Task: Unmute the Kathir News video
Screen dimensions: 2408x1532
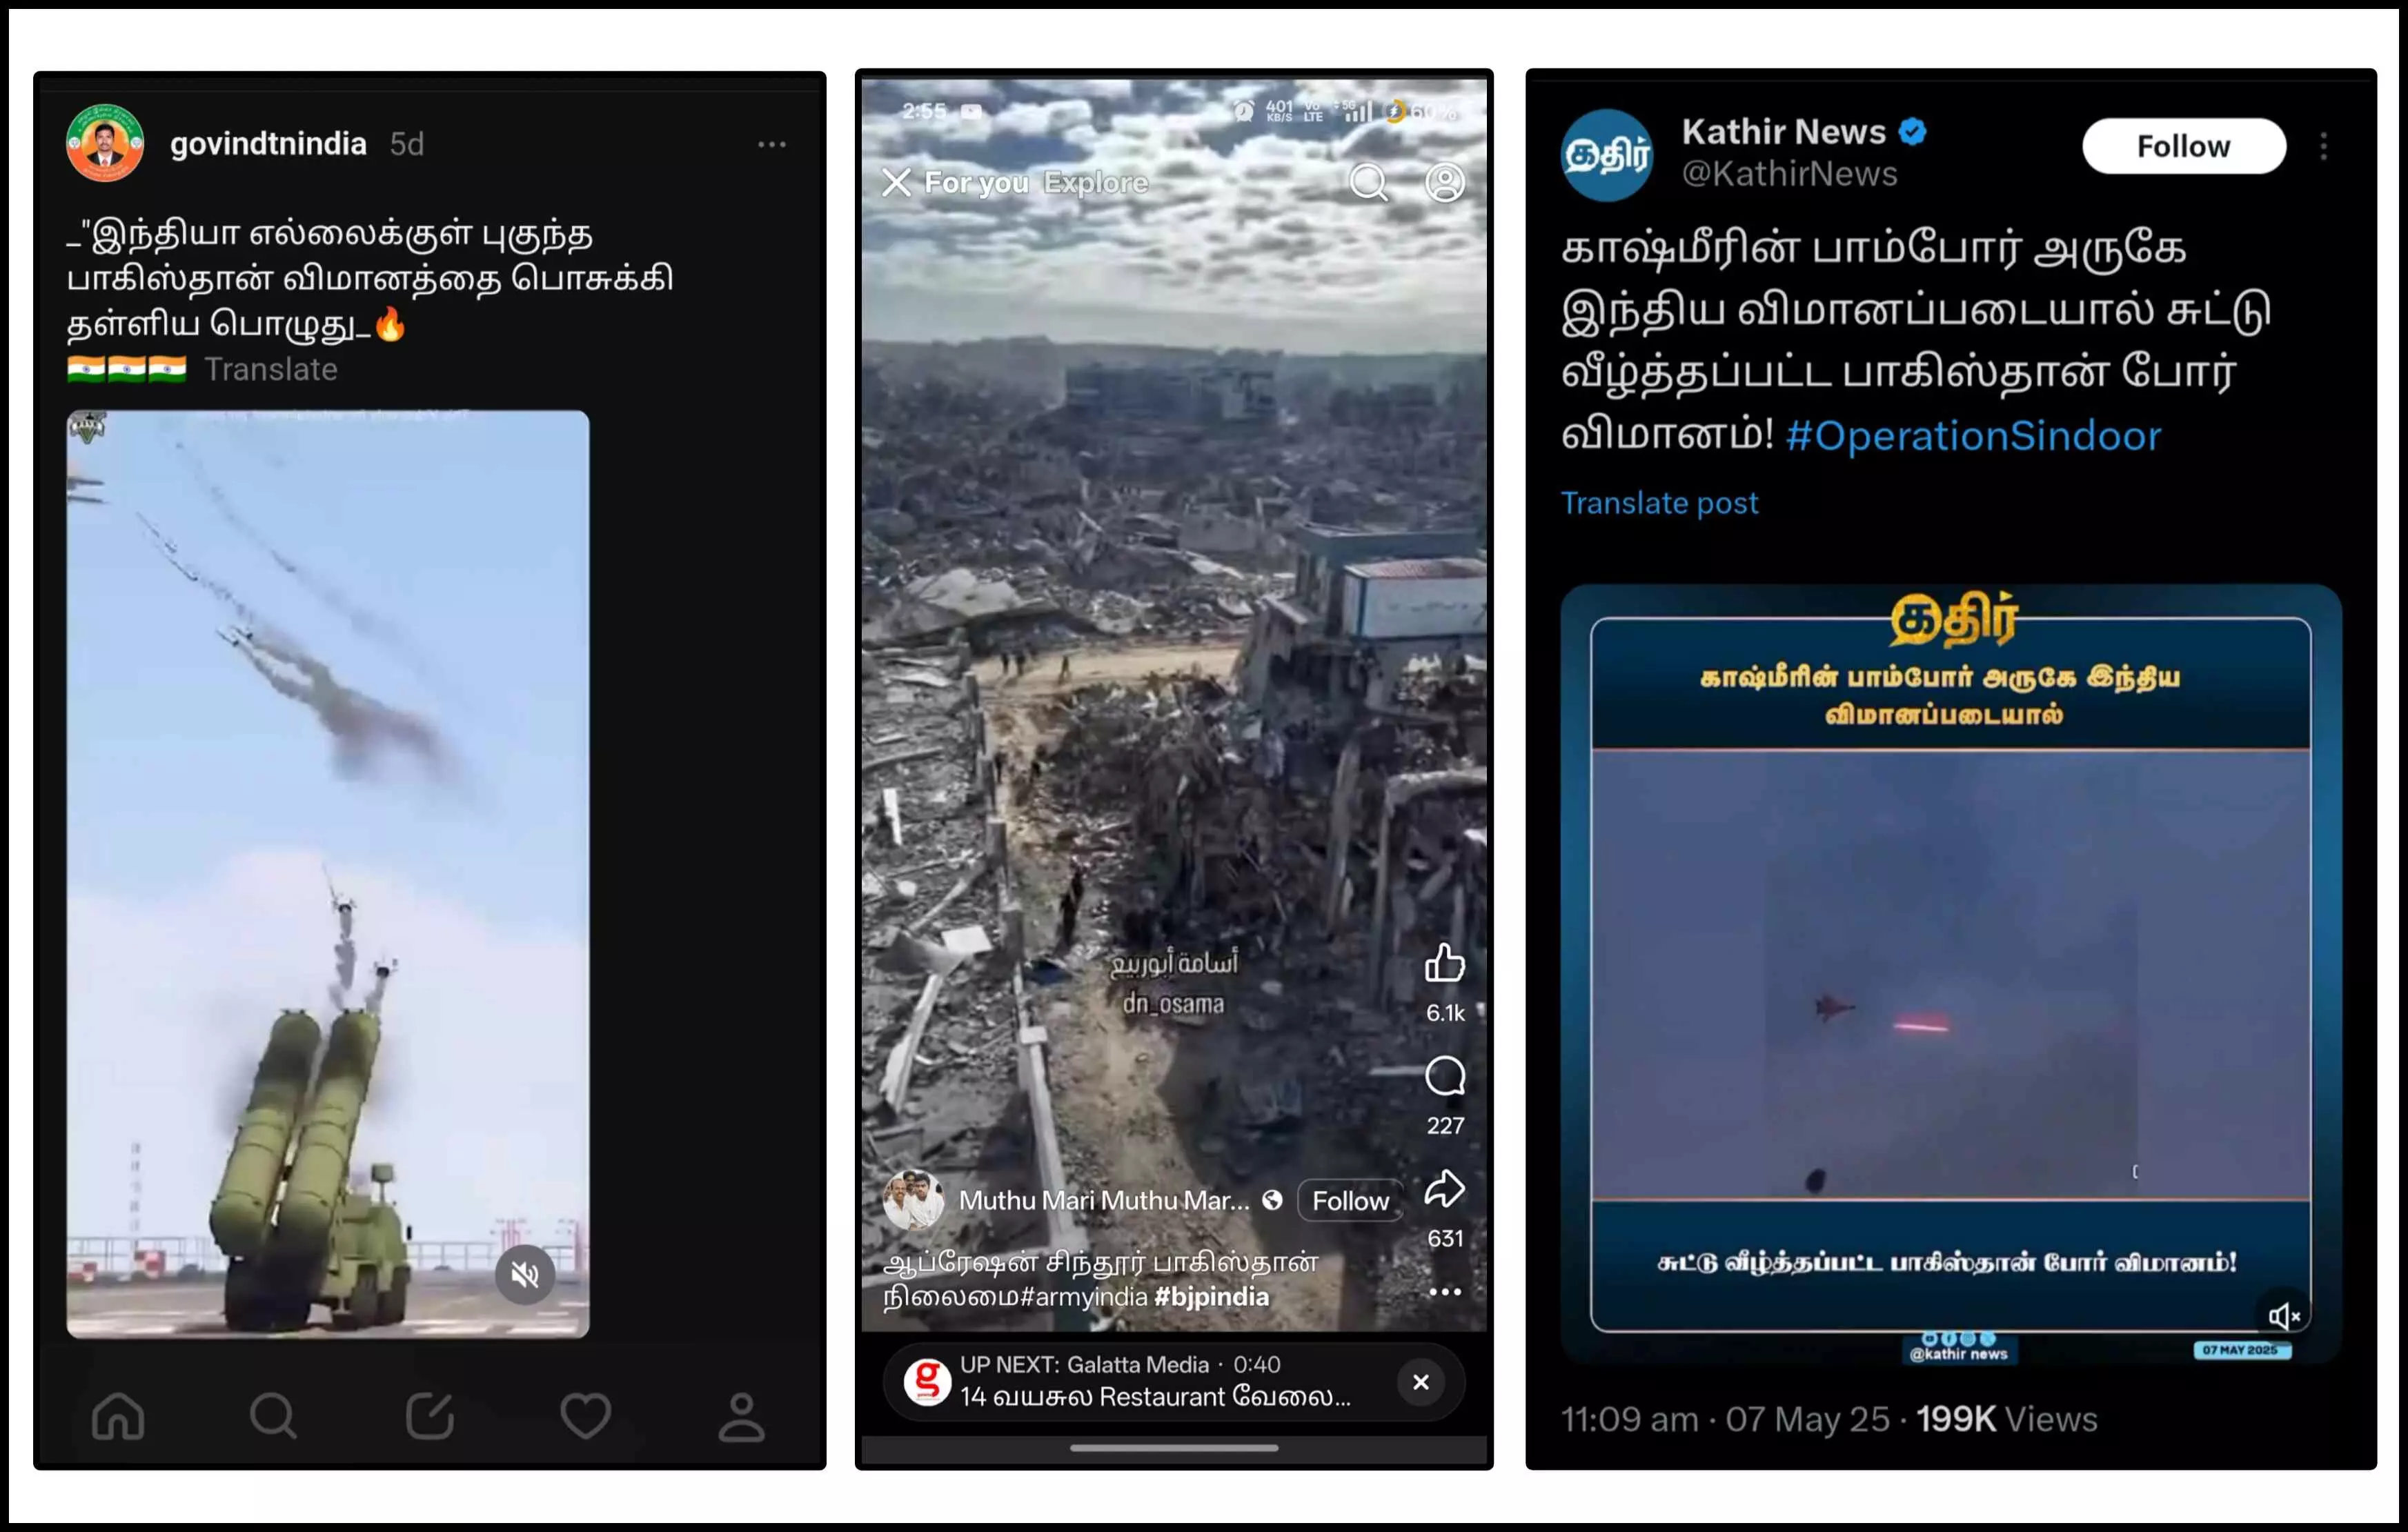Action: (x=2284, y=1316)
